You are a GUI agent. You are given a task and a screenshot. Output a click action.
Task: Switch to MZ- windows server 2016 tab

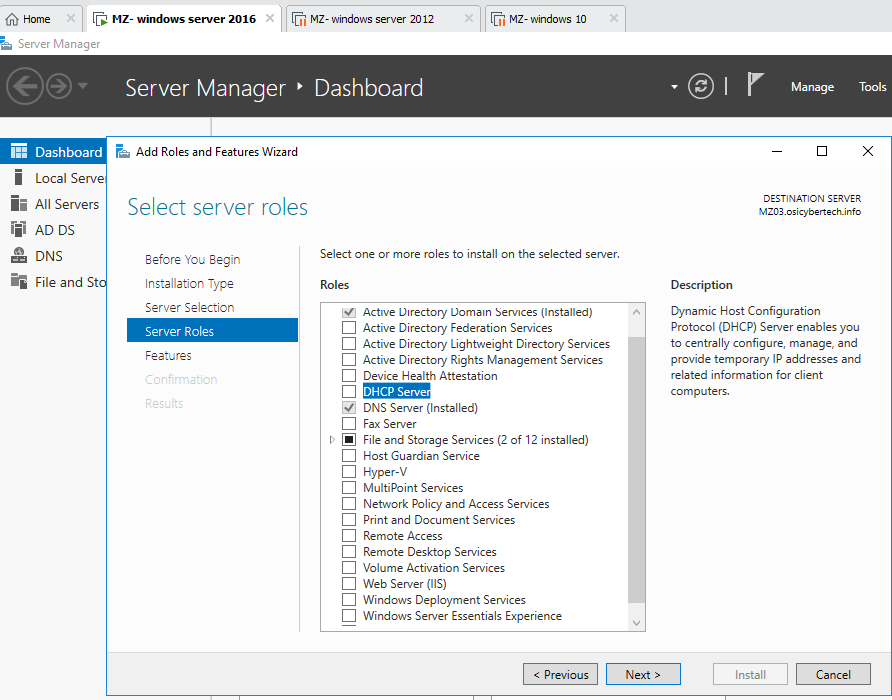tap(183, 19)
